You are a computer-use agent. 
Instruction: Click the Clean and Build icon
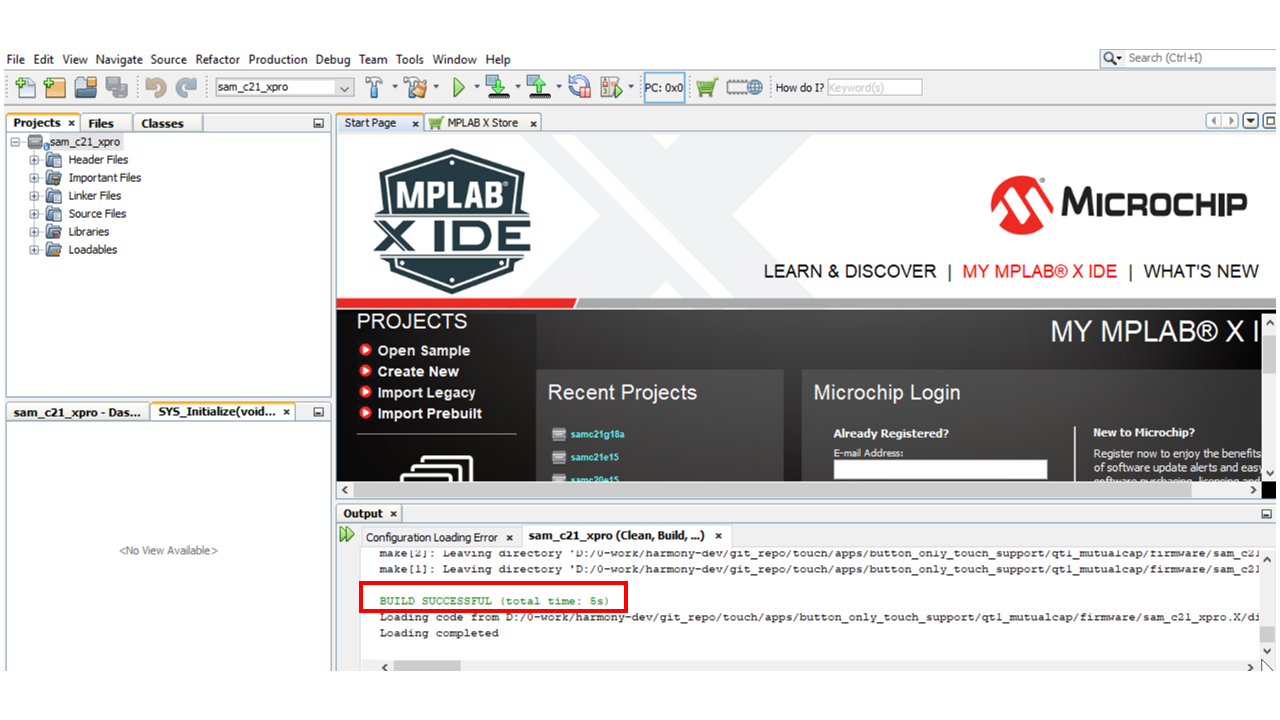pos(415,88)
